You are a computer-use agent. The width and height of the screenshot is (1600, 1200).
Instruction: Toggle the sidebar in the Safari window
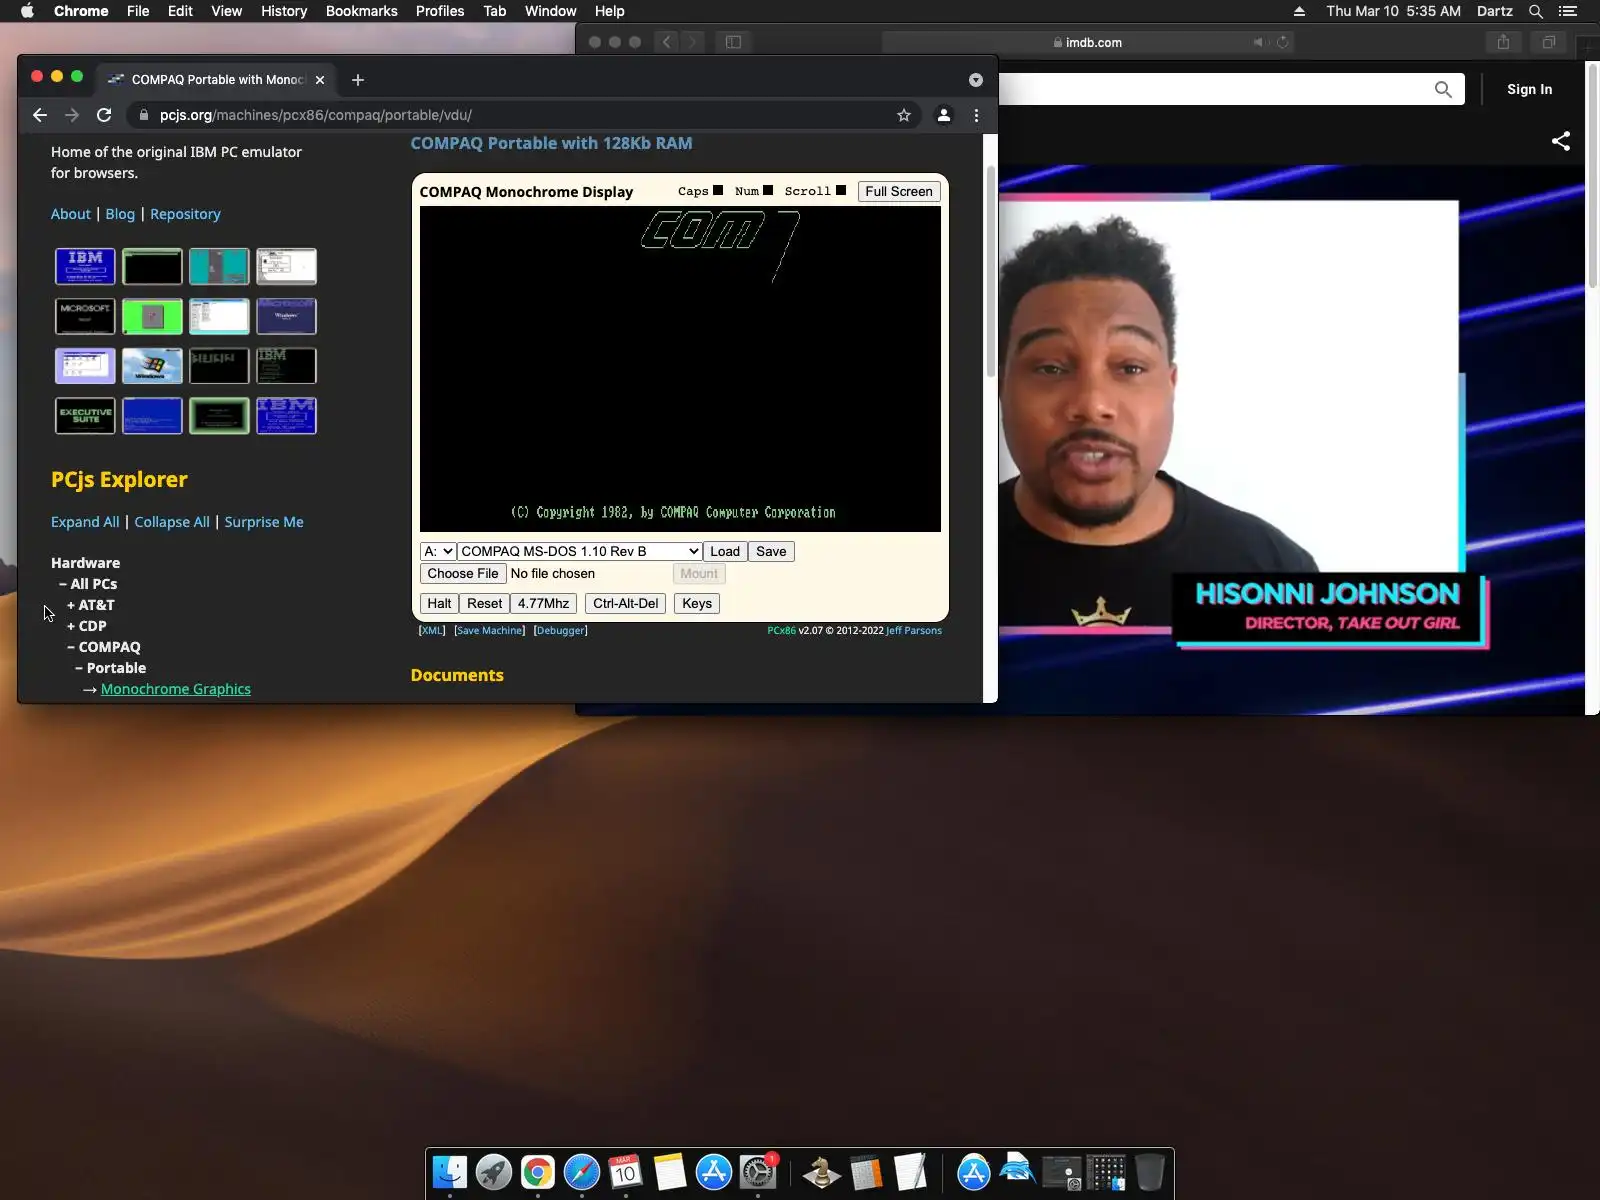point(733,42)
